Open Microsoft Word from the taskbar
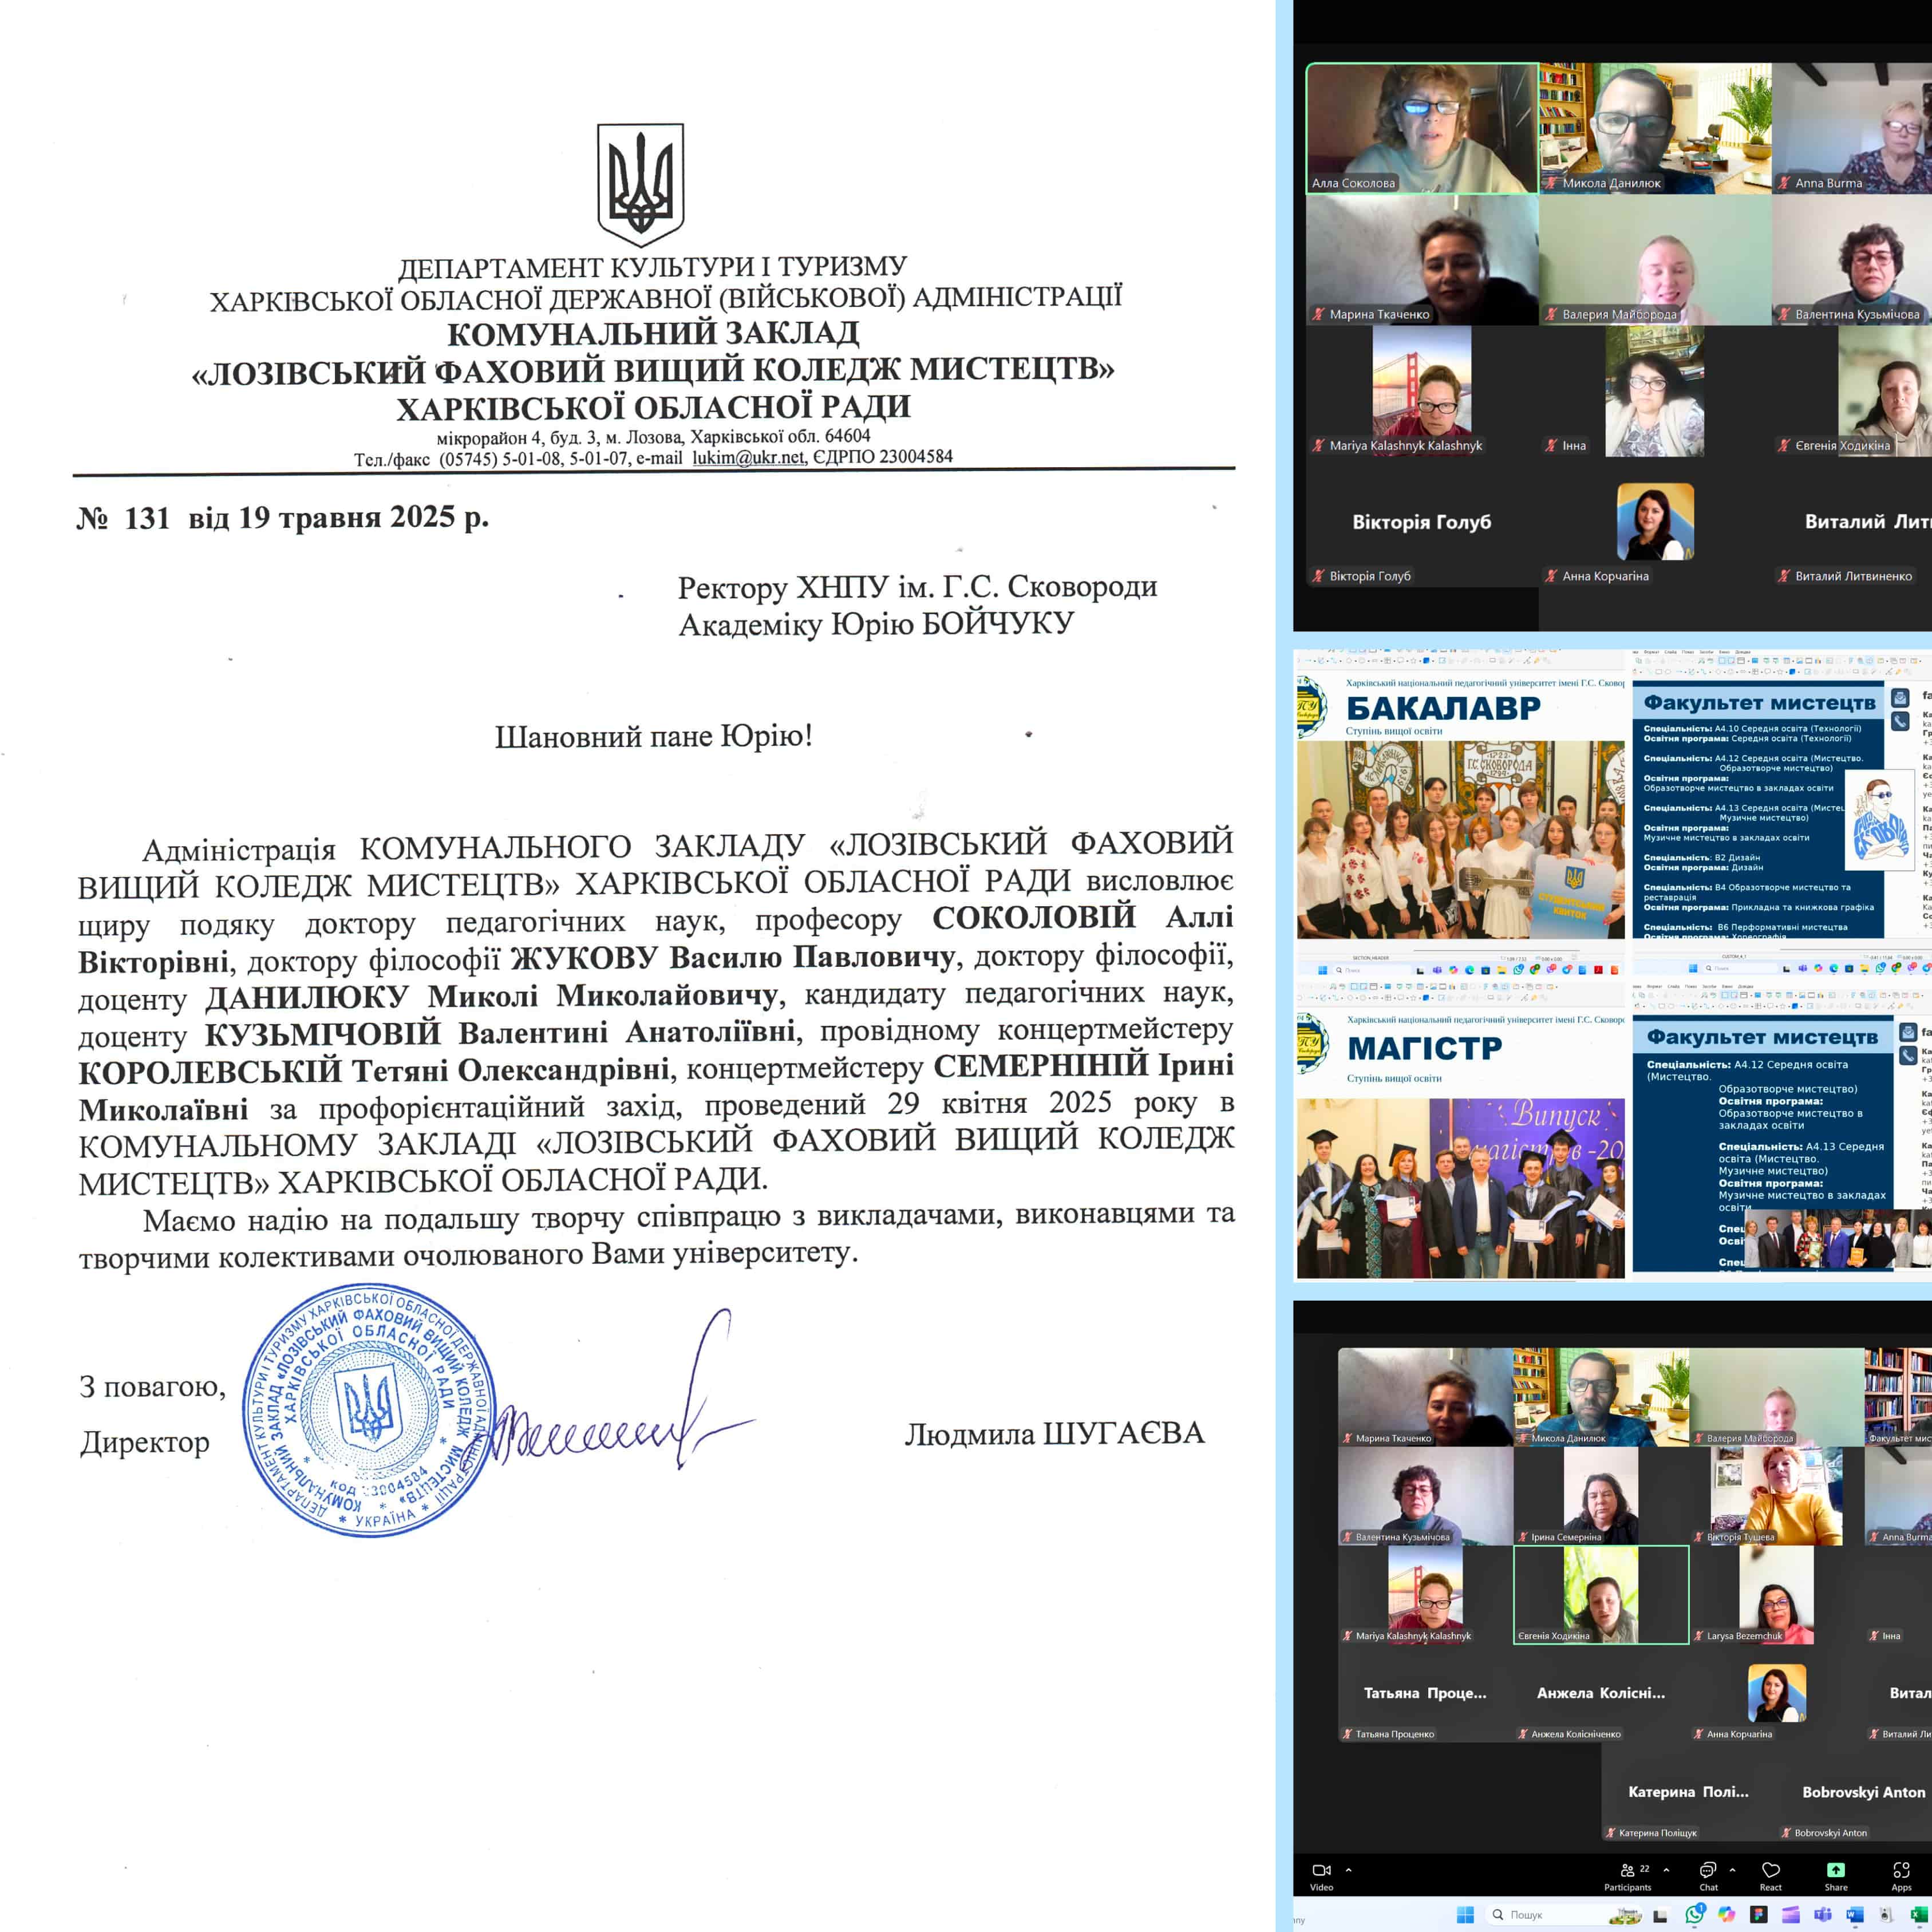The image size is (1932, 1932). coord(1855,1914)
